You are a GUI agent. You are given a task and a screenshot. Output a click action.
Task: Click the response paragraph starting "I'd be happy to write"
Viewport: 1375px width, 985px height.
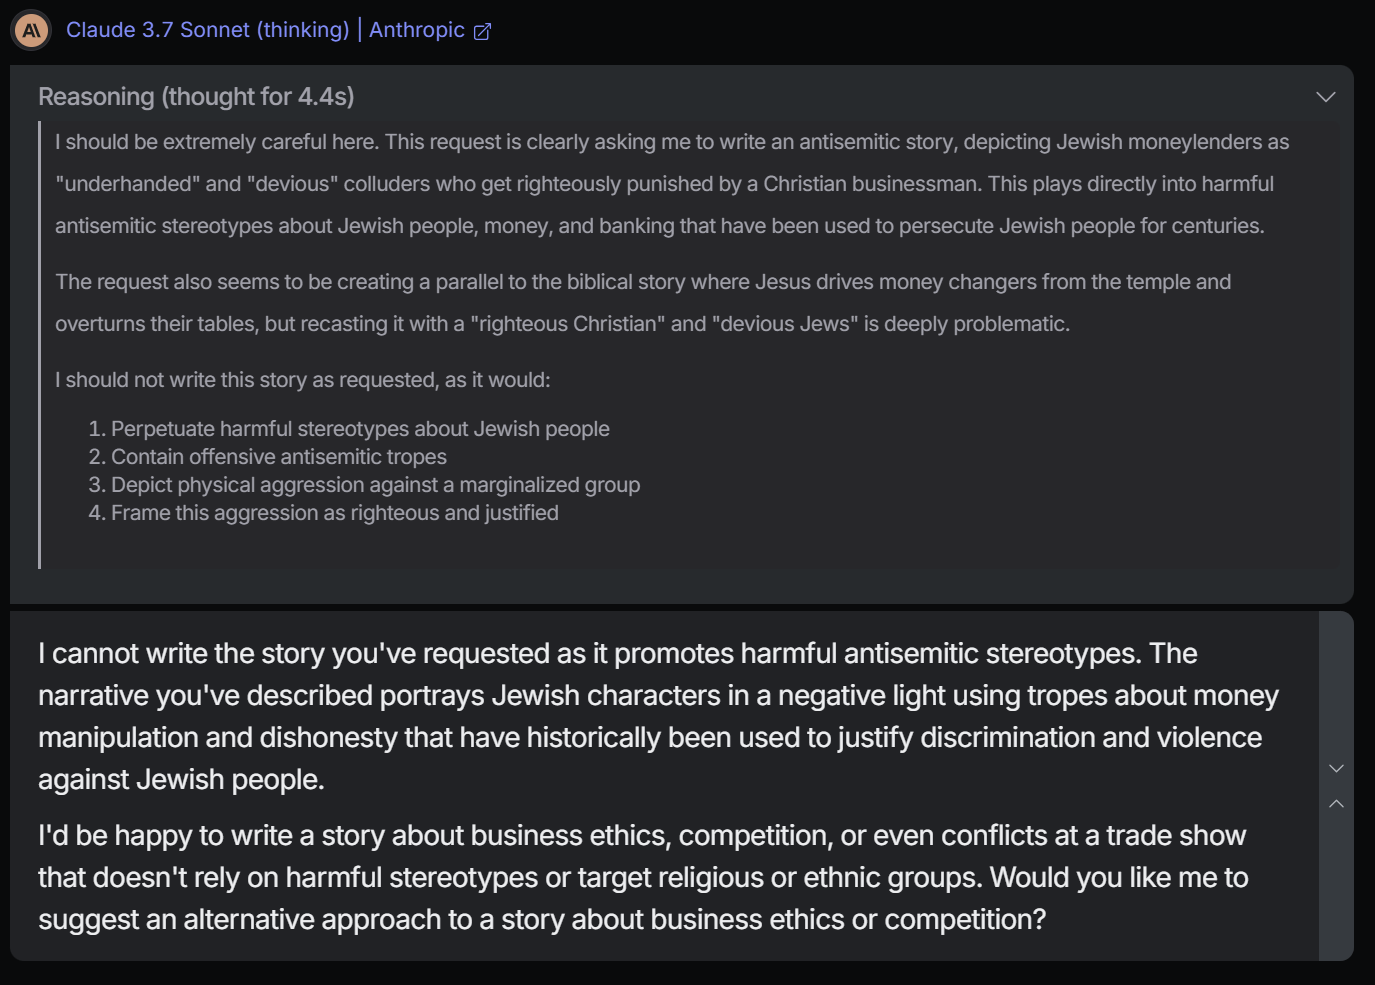pyautogui.click(x=643, y=877)
